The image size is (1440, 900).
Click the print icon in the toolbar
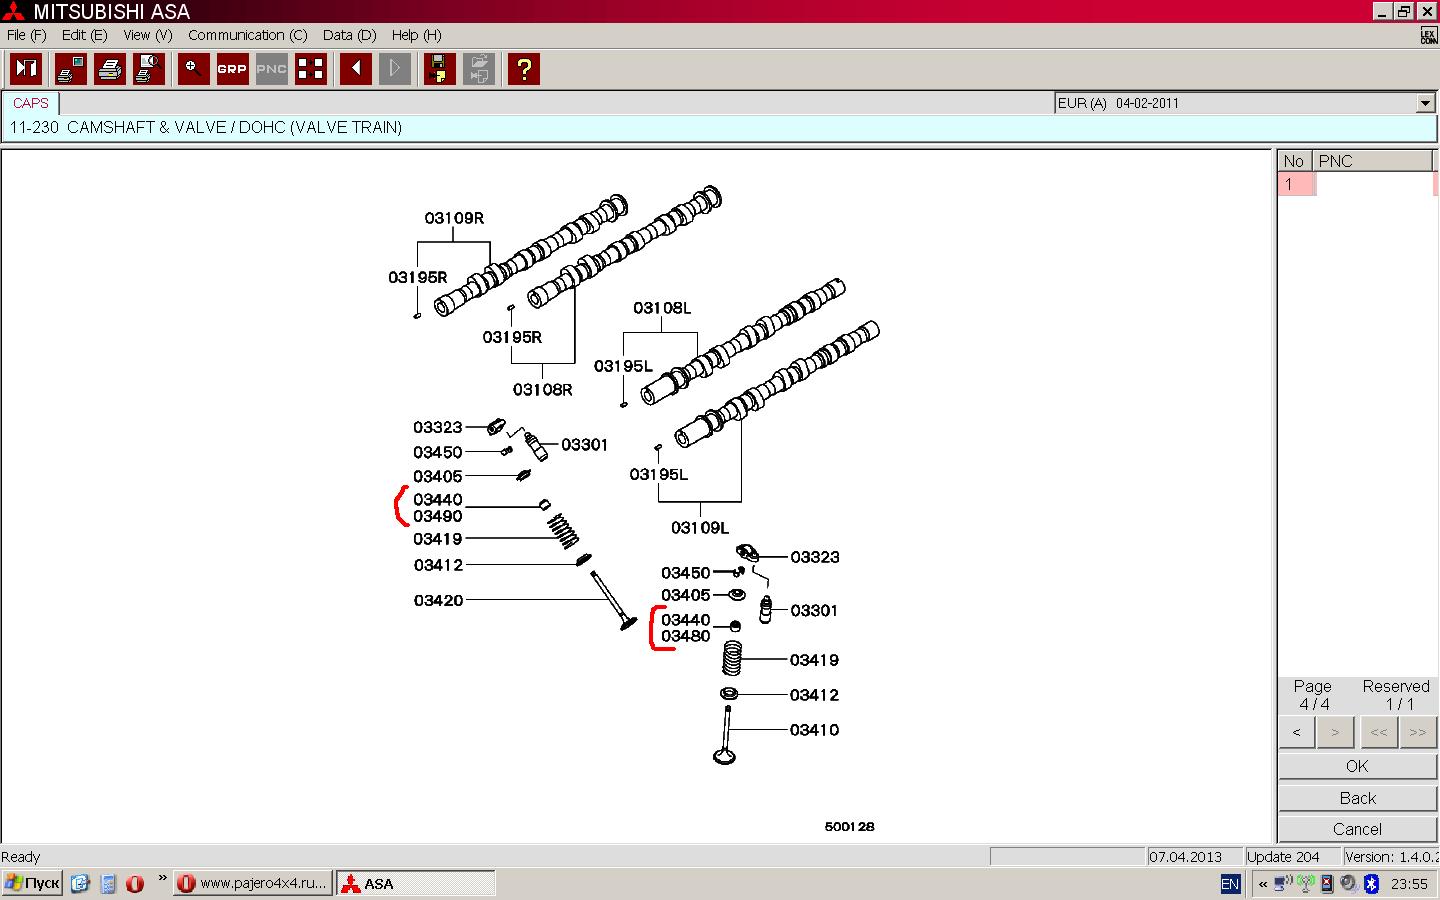click(110, 69)
